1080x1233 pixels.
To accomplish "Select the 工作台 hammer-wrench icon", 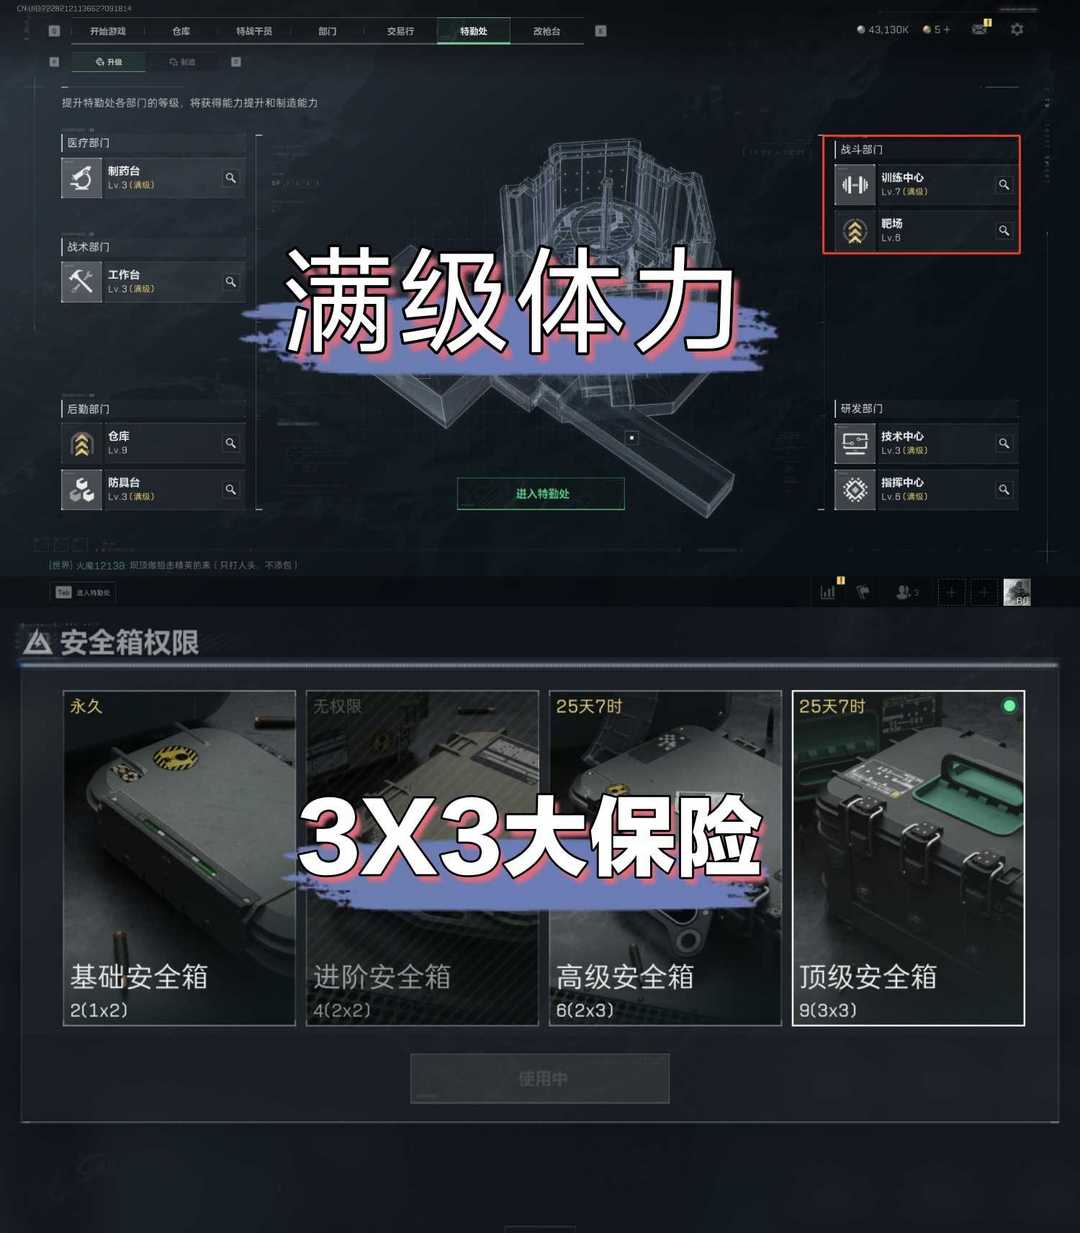I will pos(81,282).
